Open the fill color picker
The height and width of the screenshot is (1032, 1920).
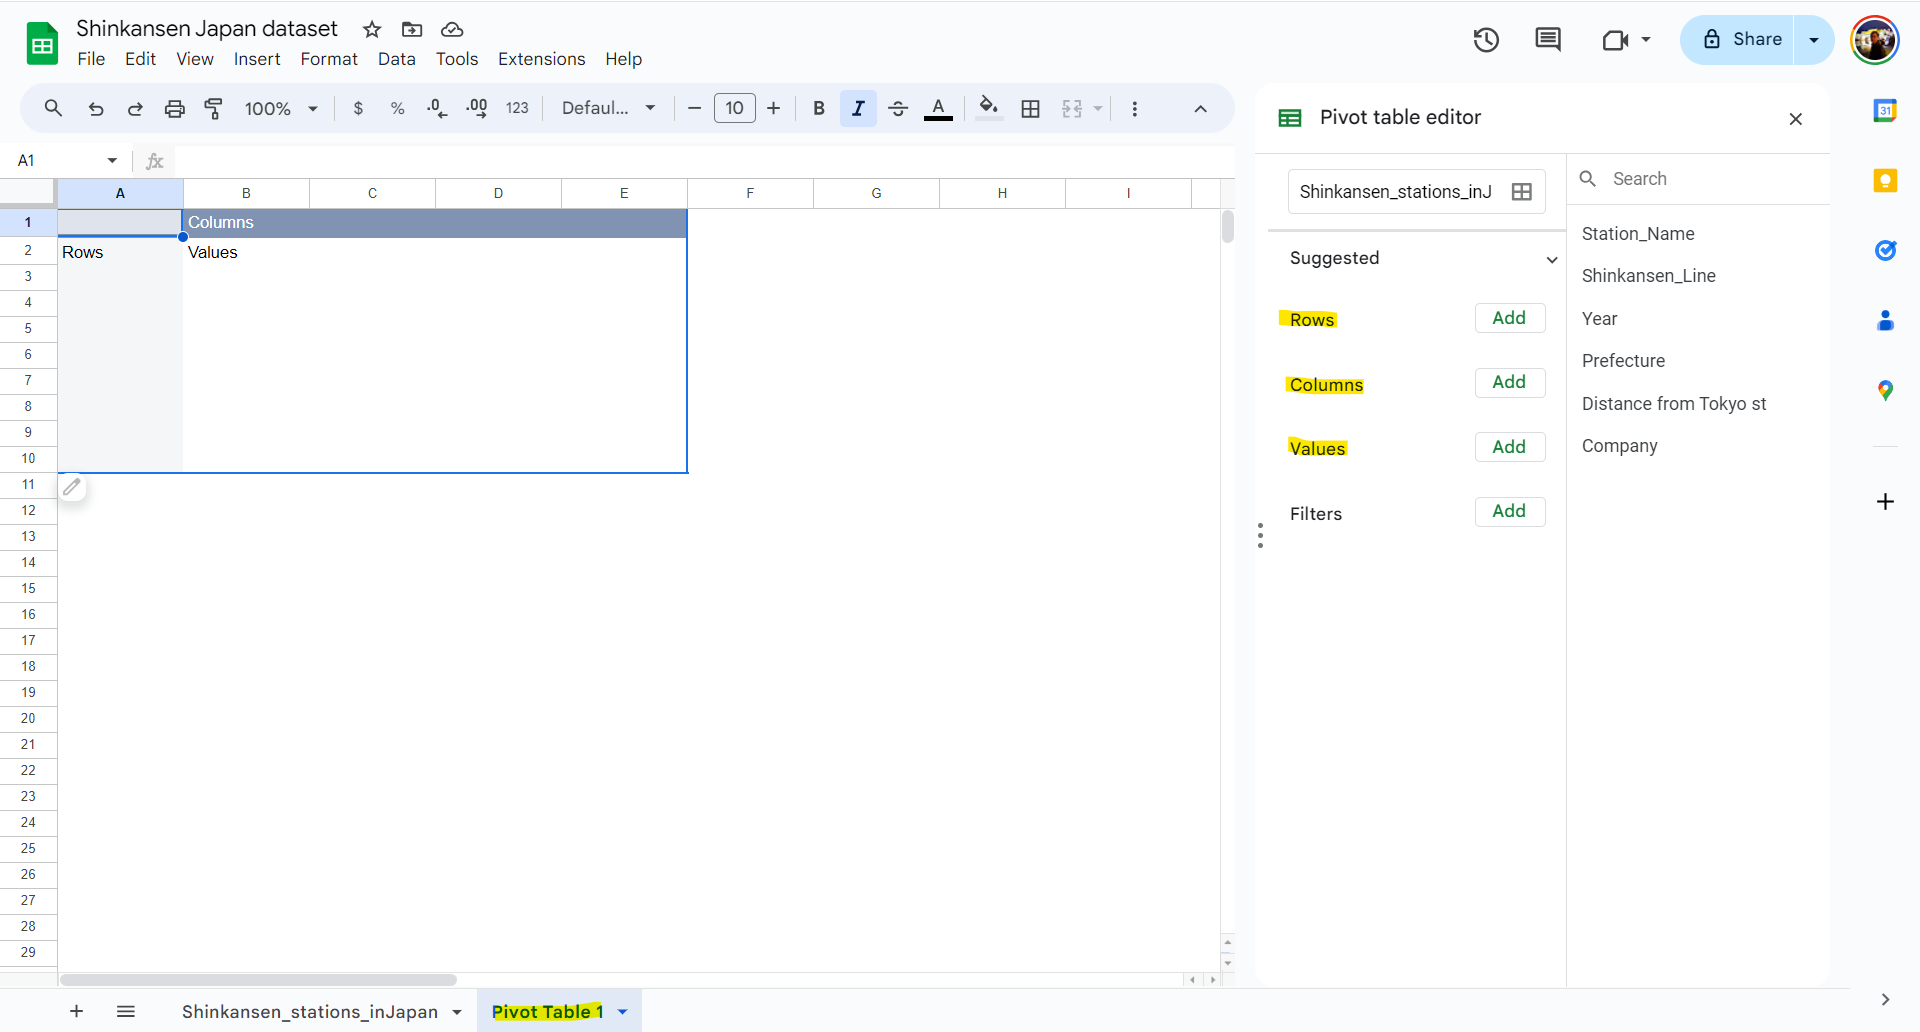pos(988,108)
